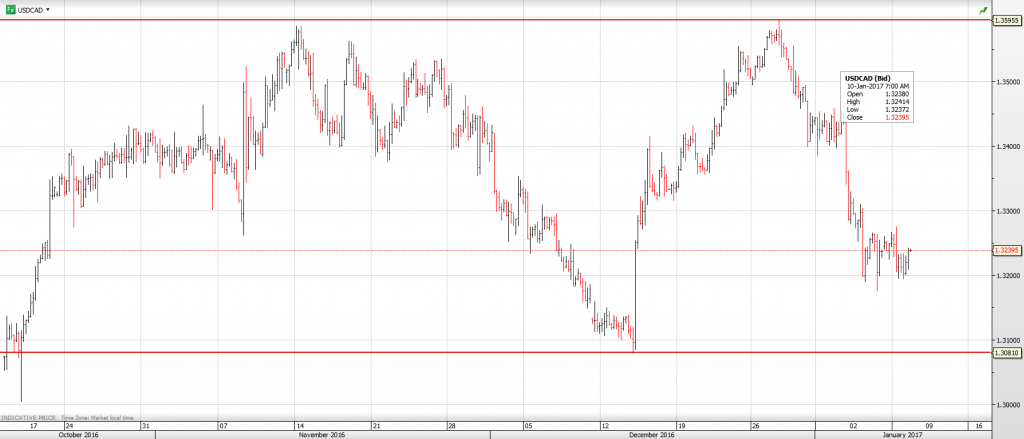Screen dimensions: 1024x439
Task: Click the red Close value 1.32395 in tooltip
Action: pos(898,117)
